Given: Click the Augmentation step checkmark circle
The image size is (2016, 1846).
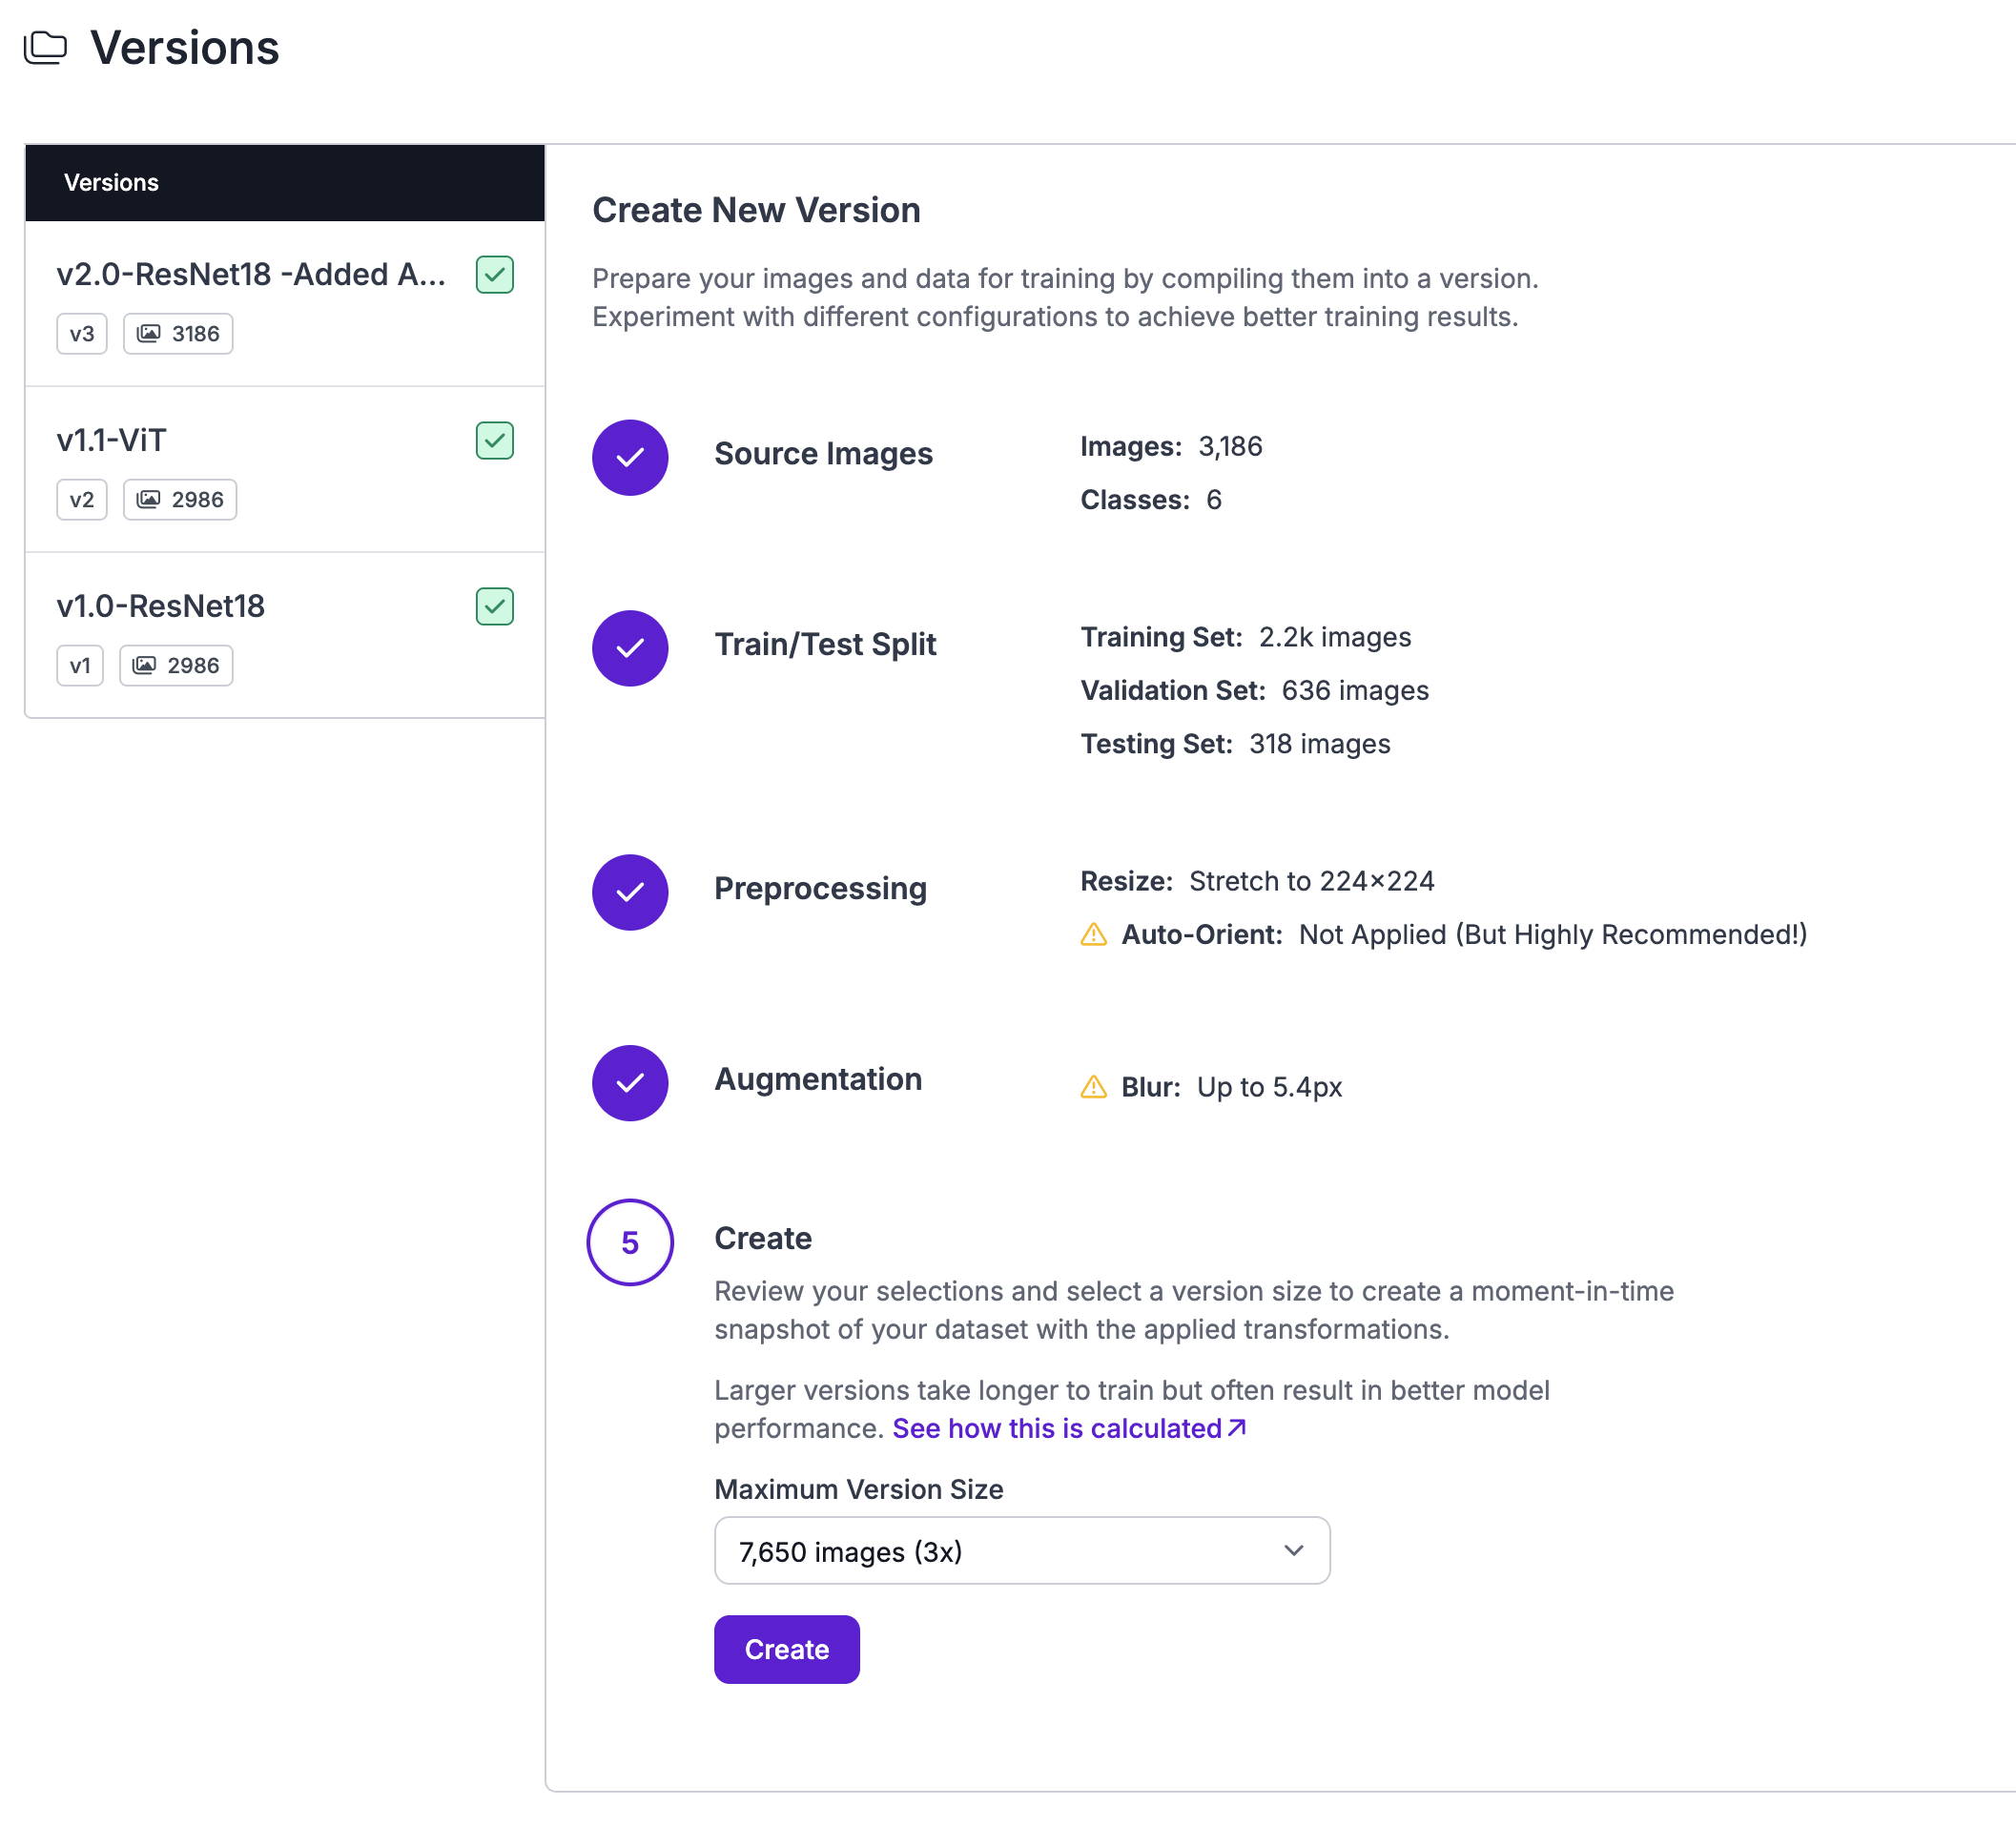Looking at the screenshot, I should point(630,1083).
